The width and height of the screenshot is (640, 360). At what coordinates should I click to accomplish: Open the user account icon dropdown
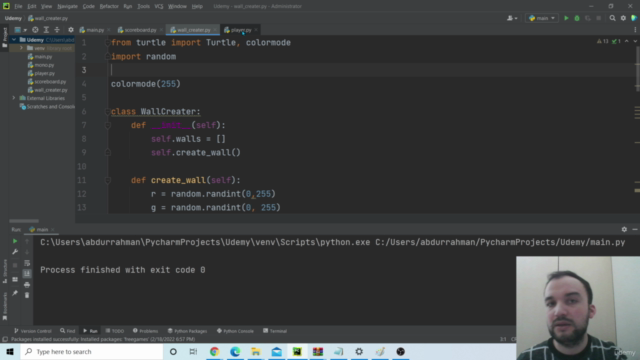pyautogui.click(x=512, y=18)
